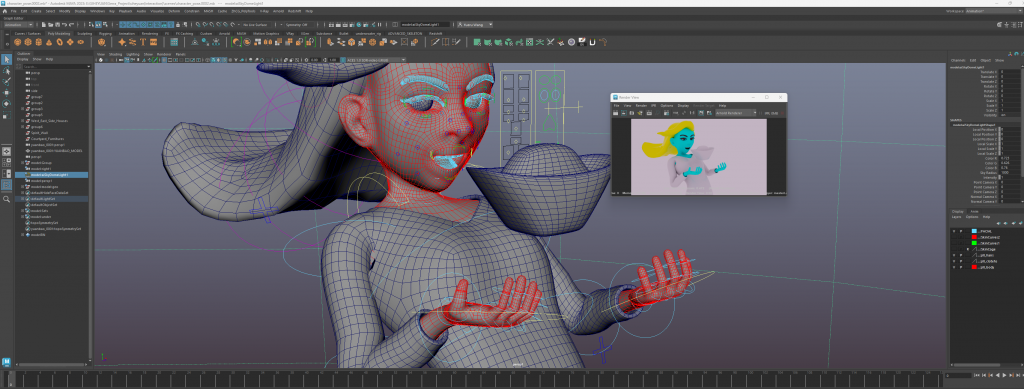Click the Outliner search field
Viewport: 1024px width, 389px height.
coord(56,67)
